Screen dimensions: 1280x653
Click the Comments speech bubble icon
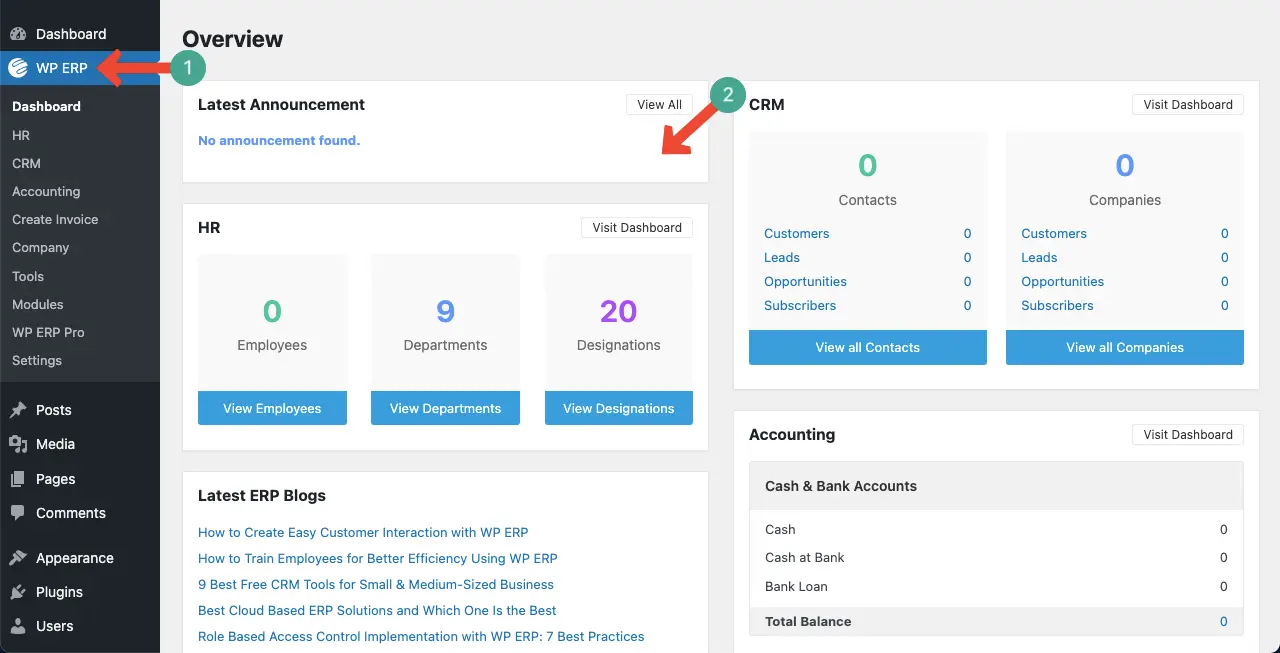(18, 513)
